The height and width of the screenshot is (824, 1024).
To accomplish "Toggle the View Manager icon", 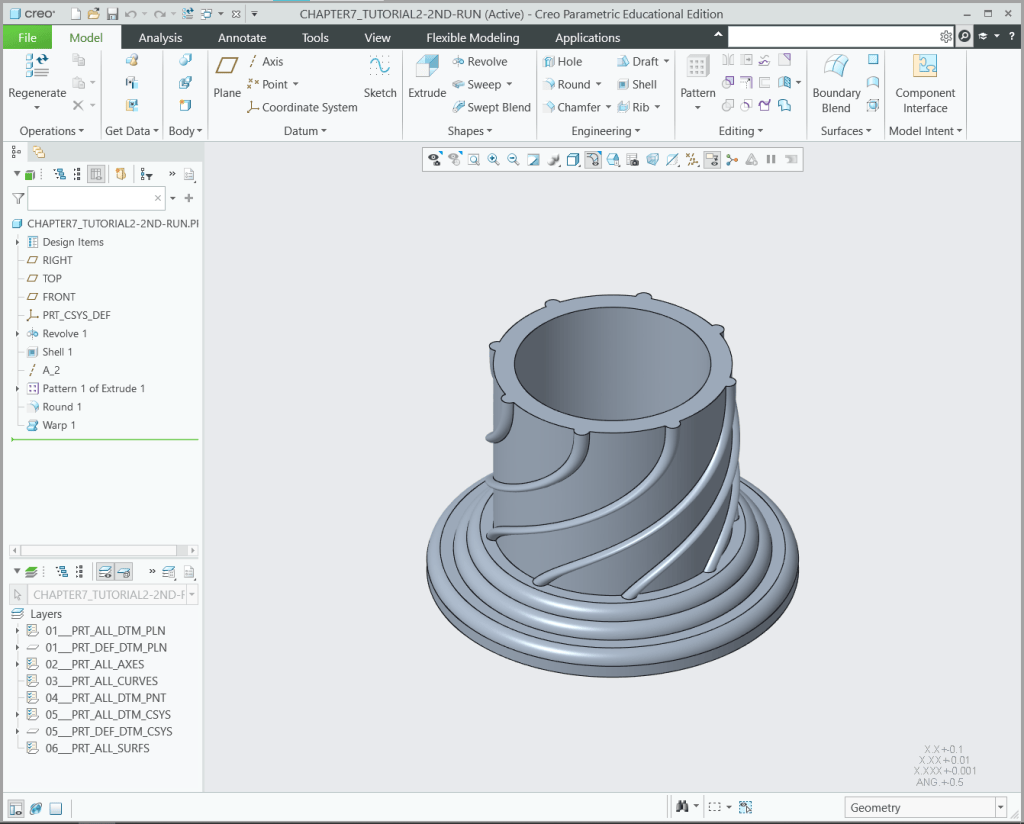I will (x=632, y=159).
